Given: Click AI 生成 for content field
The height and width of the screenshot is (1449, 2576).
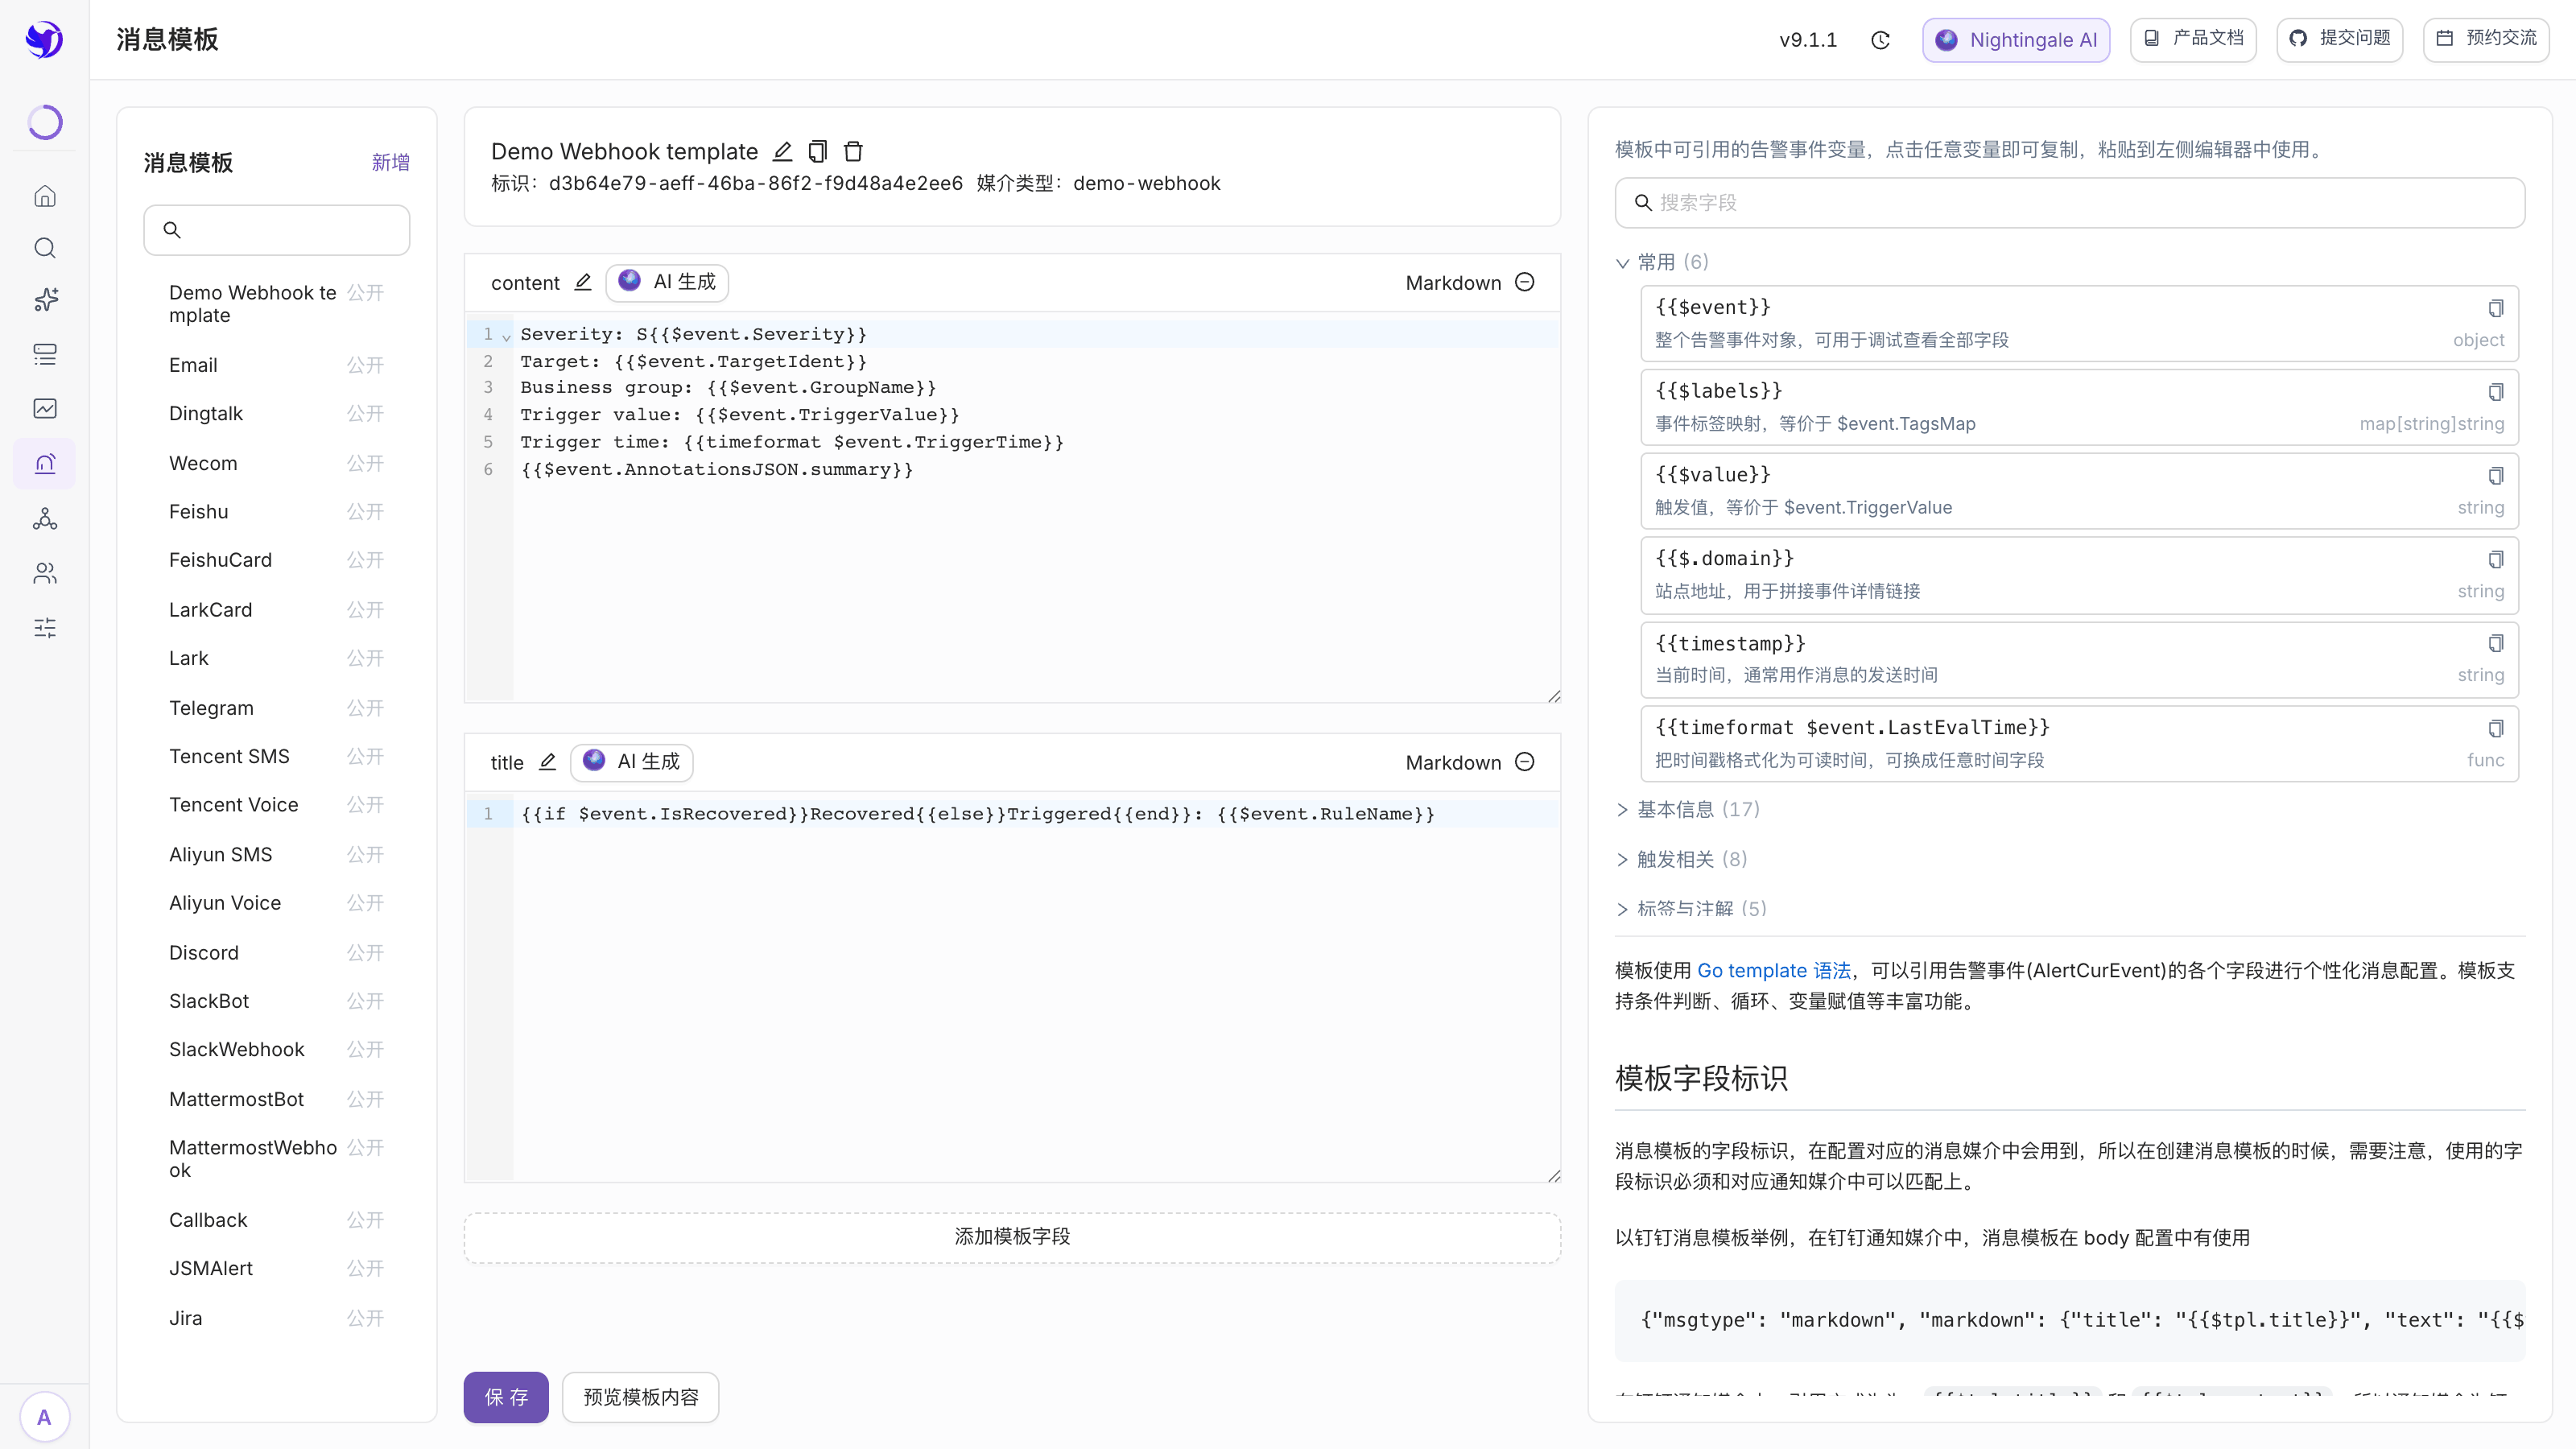Looking at the screenshot, I should pos(667,282).
